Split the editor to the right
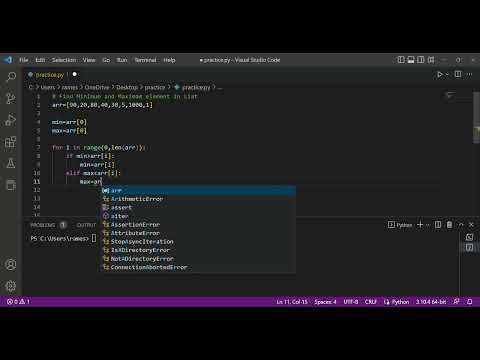 coord(458,74)
